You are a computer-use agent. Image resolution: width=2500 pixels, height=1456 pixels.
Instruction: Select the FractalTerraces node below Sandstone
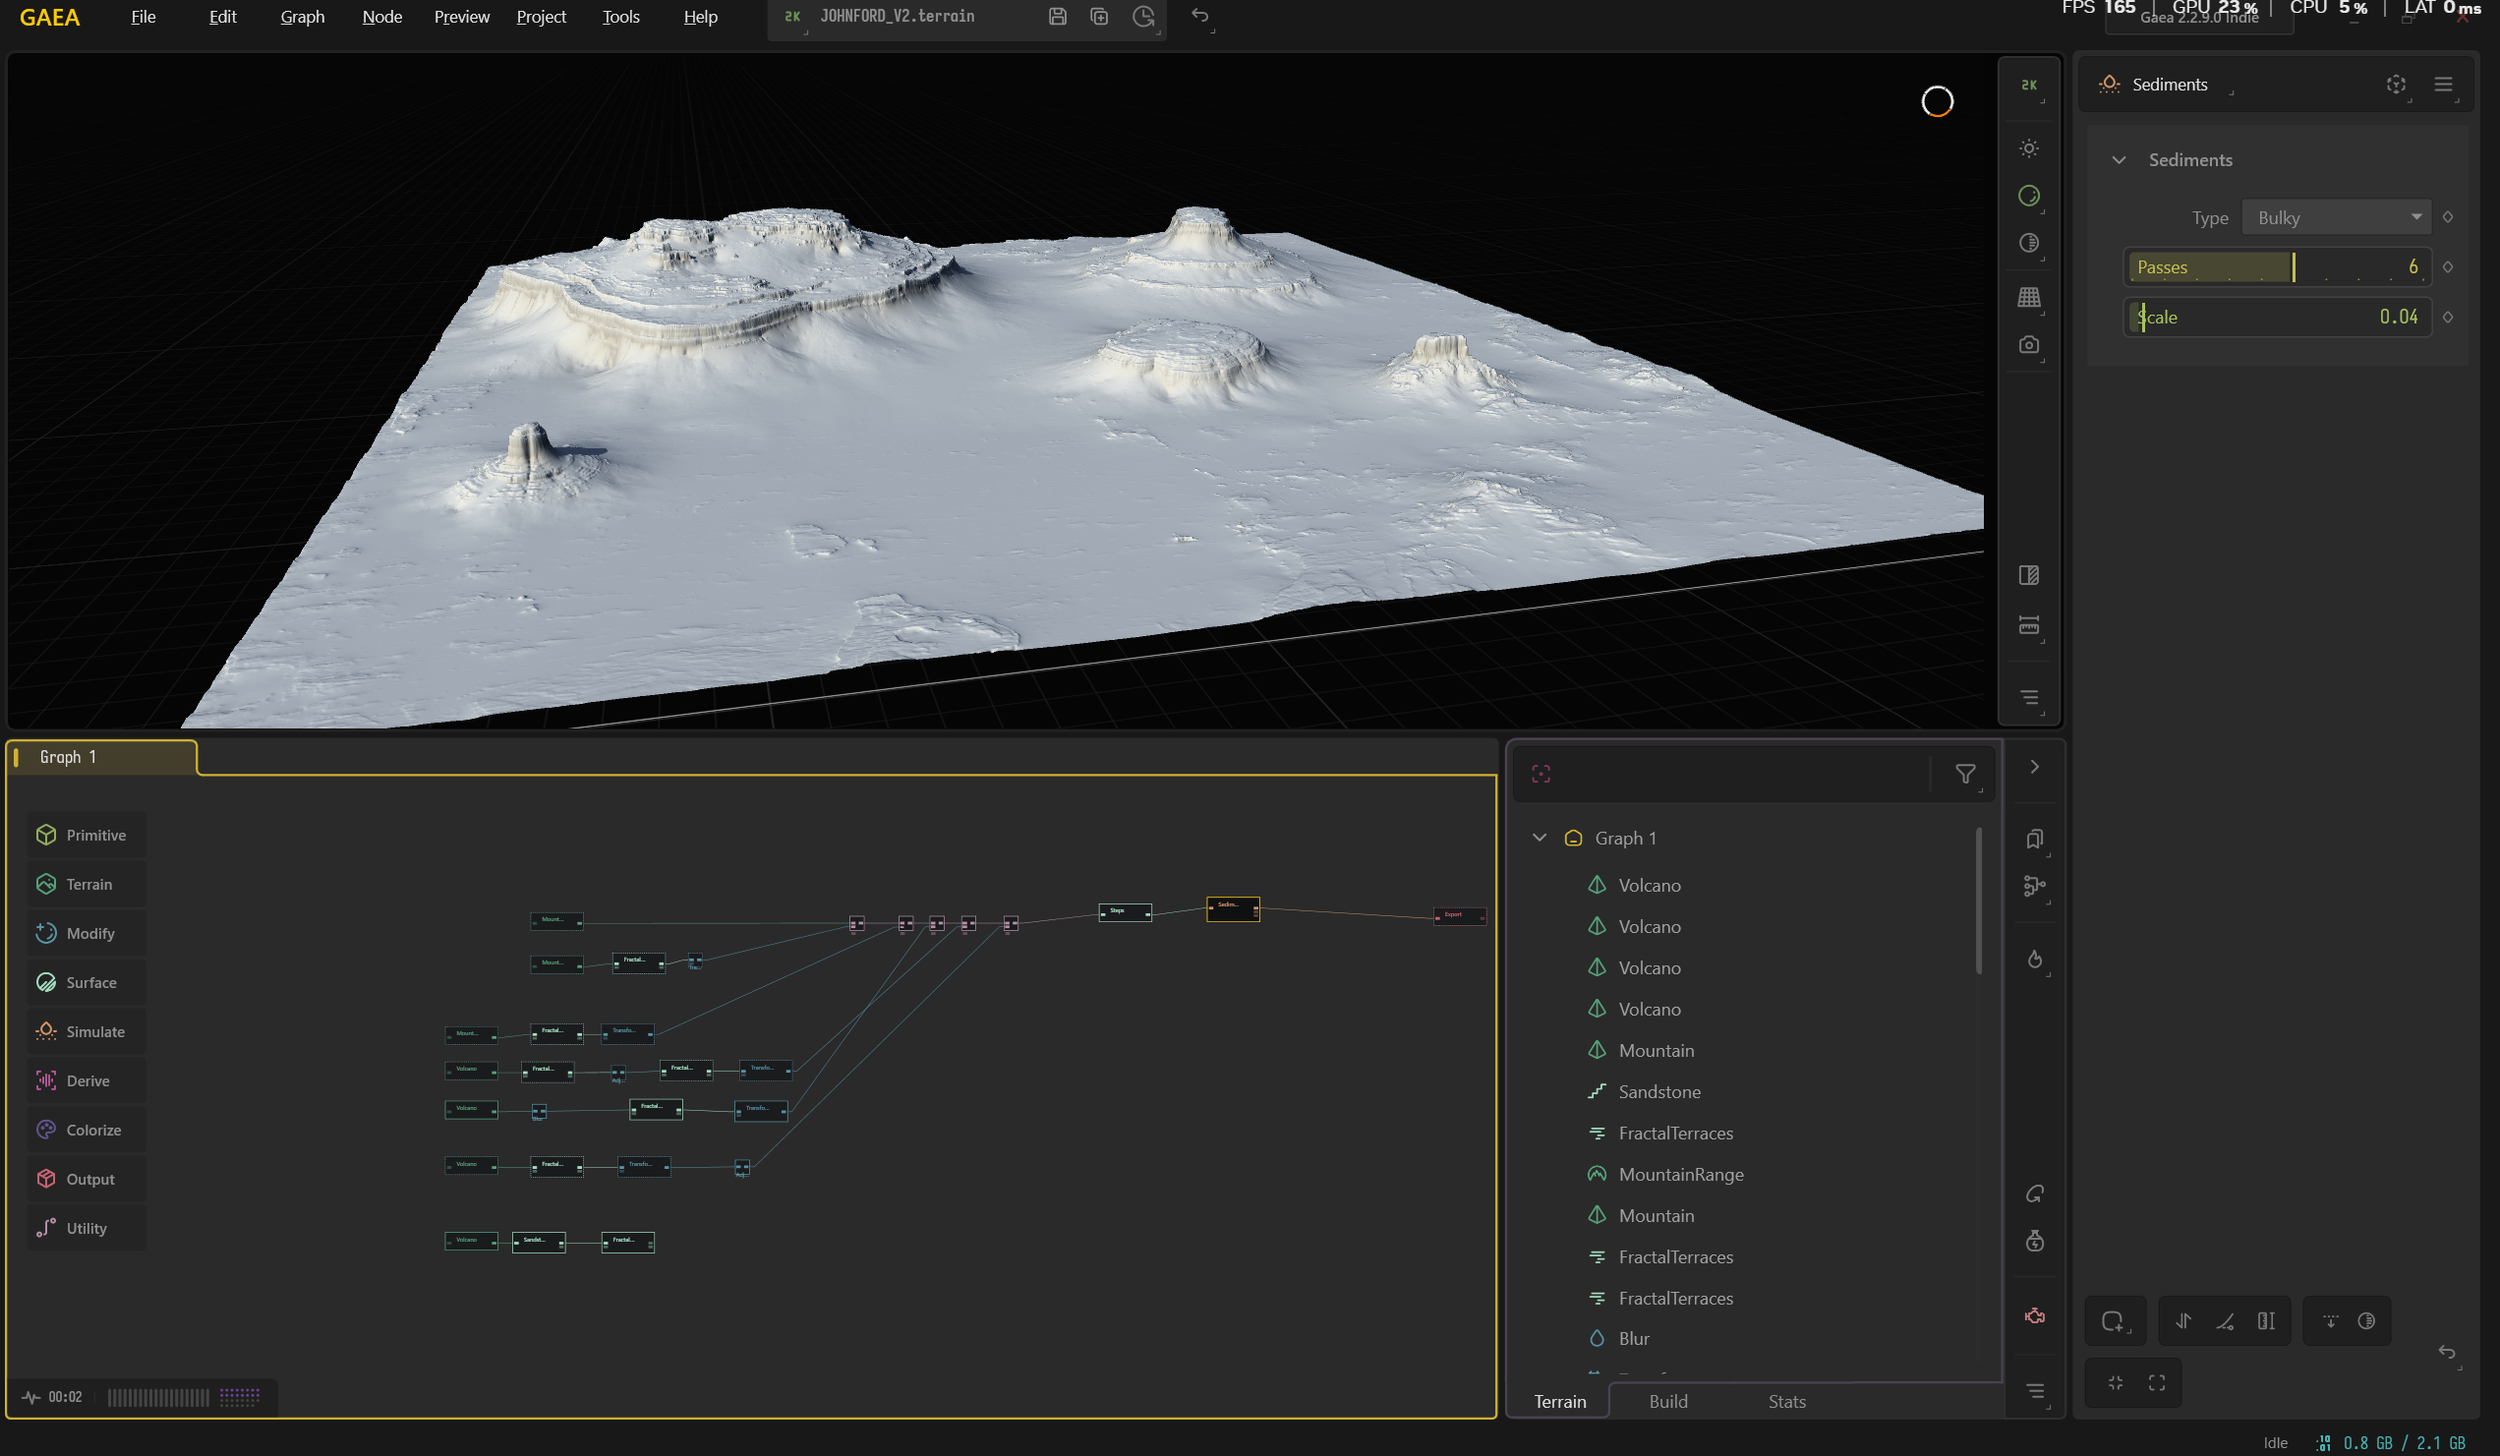(1675, 1132)
